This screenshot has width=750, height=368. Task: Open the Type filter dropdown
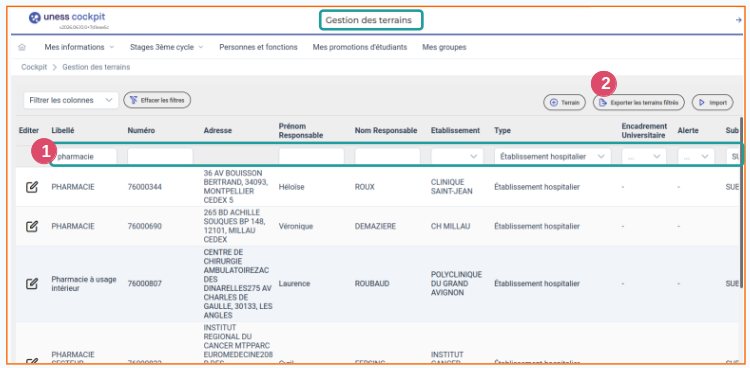[552, 156]
